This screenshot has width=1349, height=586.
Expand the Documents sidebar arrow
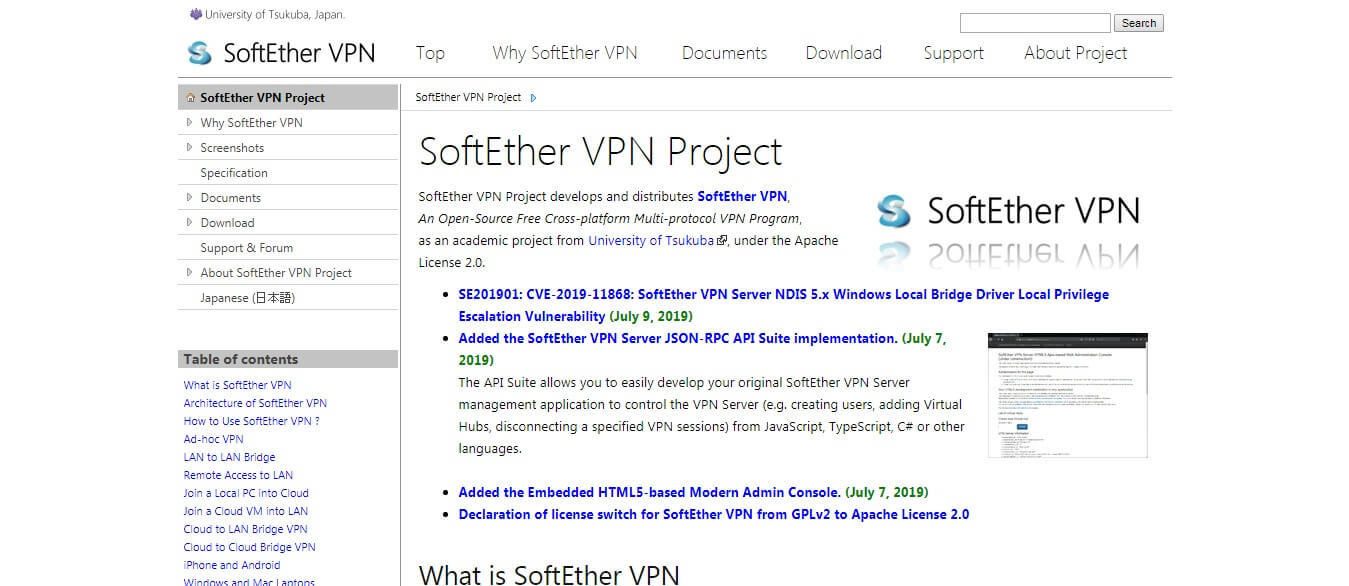coord(190,198)
